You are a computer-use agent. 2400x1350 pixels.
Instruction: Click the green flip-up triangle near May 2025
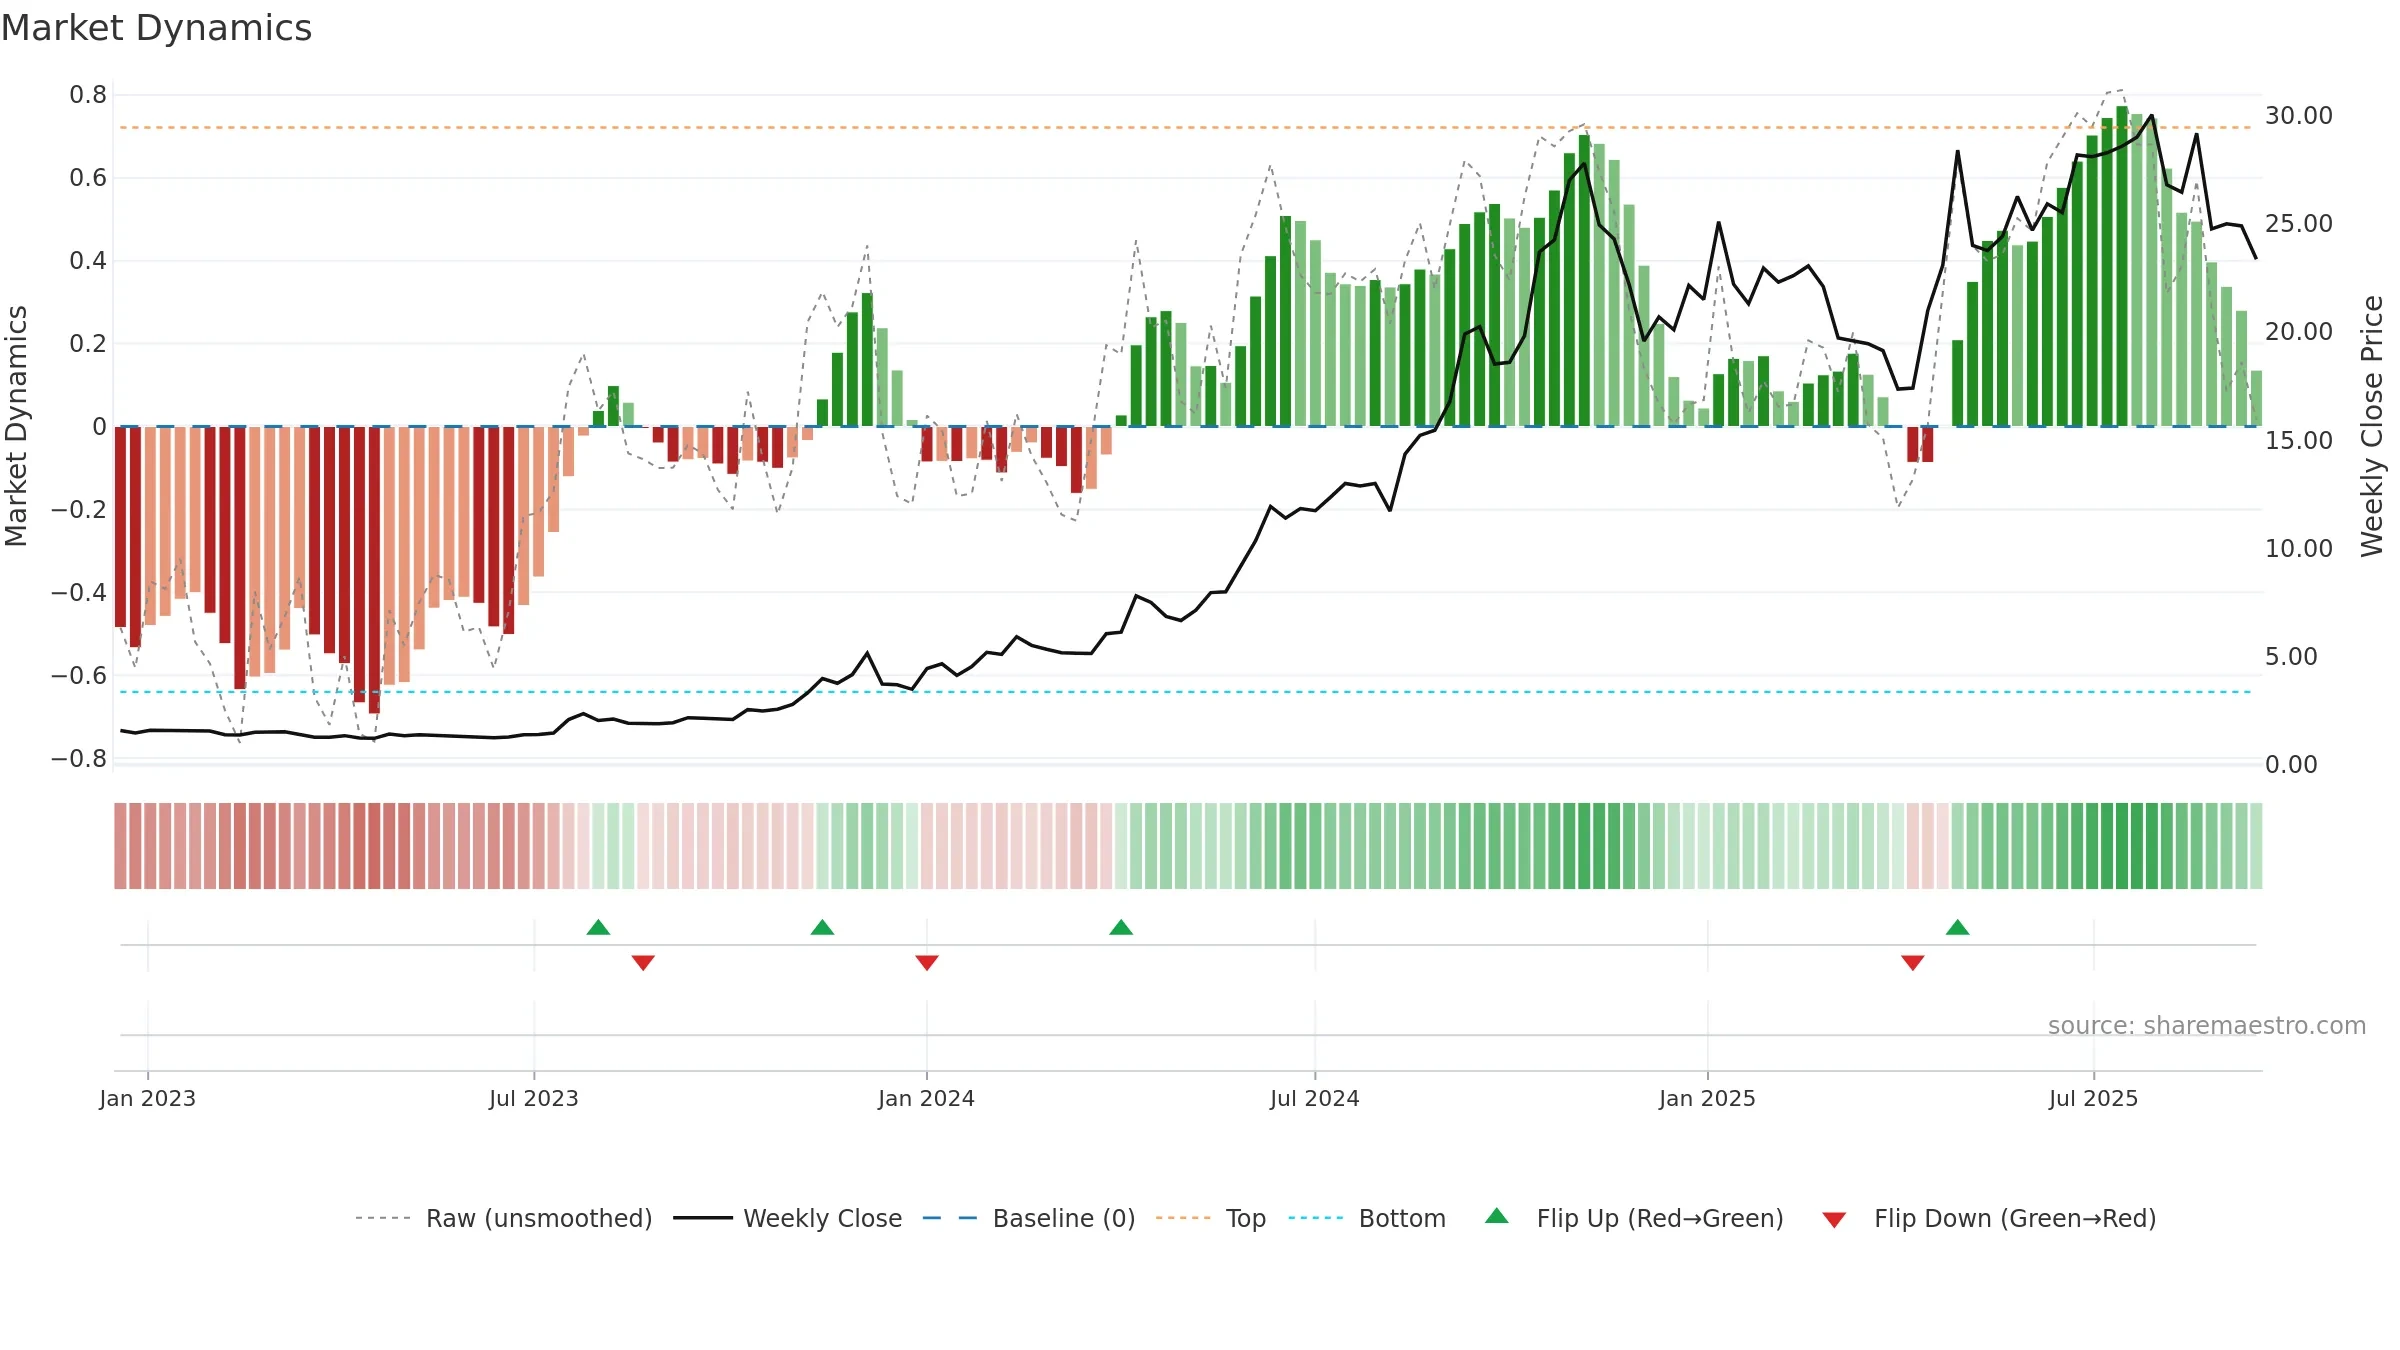pyautogui.click(x=1958, y=927)
